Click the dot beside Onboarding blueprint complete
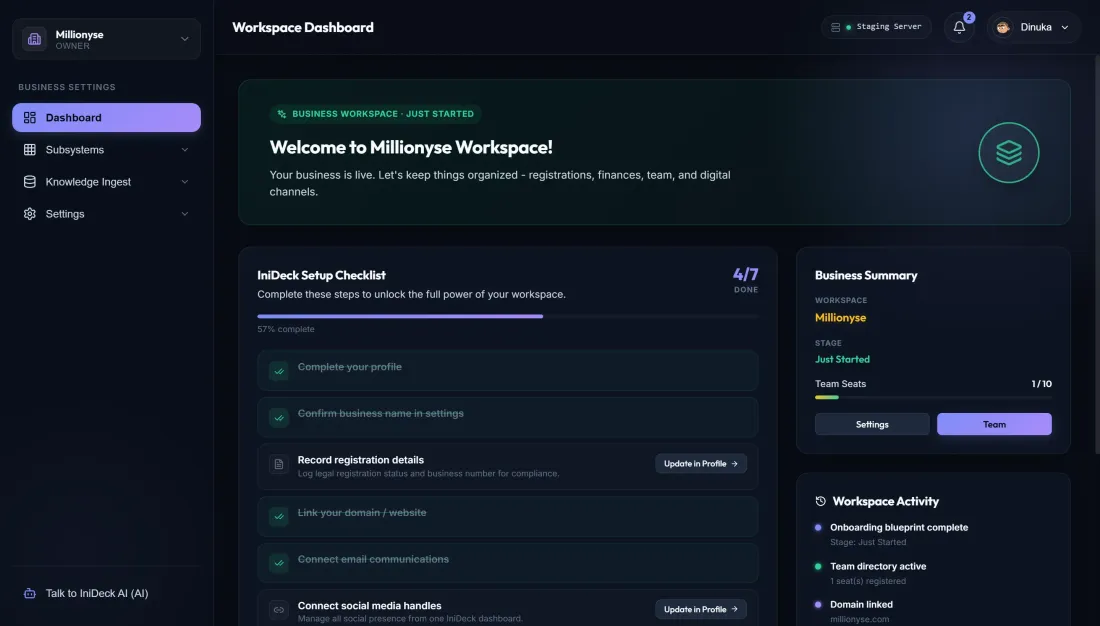The height and width of the screenshot is (626, 1100). [818, 527]
